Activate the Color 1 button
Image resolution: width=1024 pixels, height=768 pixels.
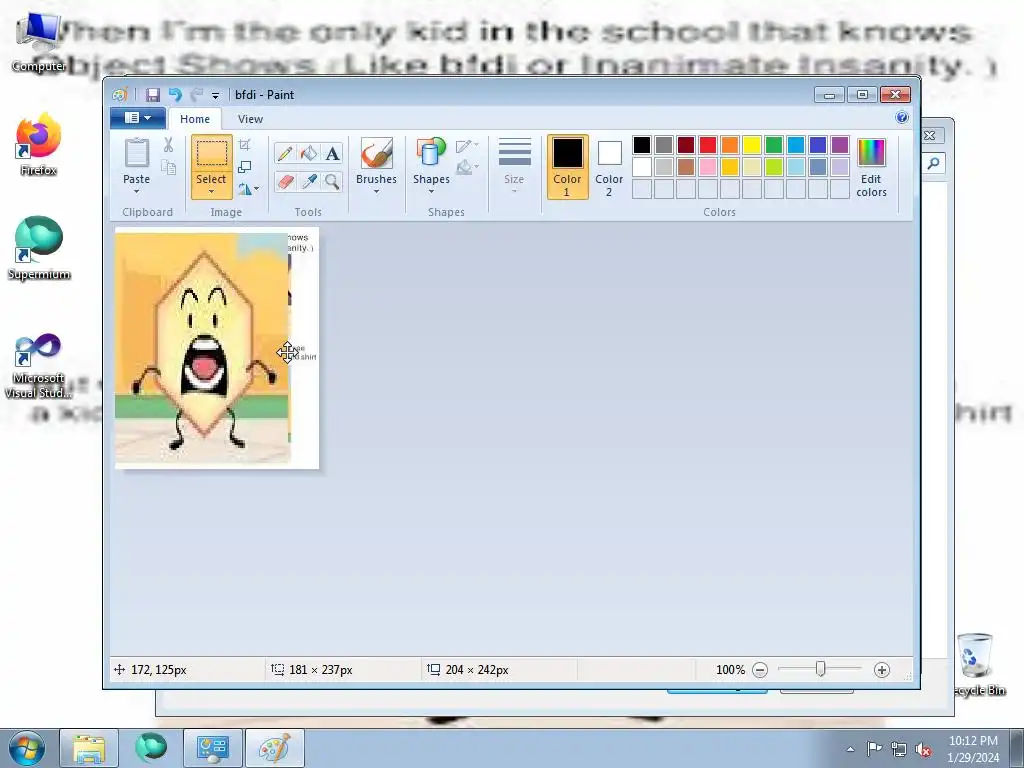(567, 167)
